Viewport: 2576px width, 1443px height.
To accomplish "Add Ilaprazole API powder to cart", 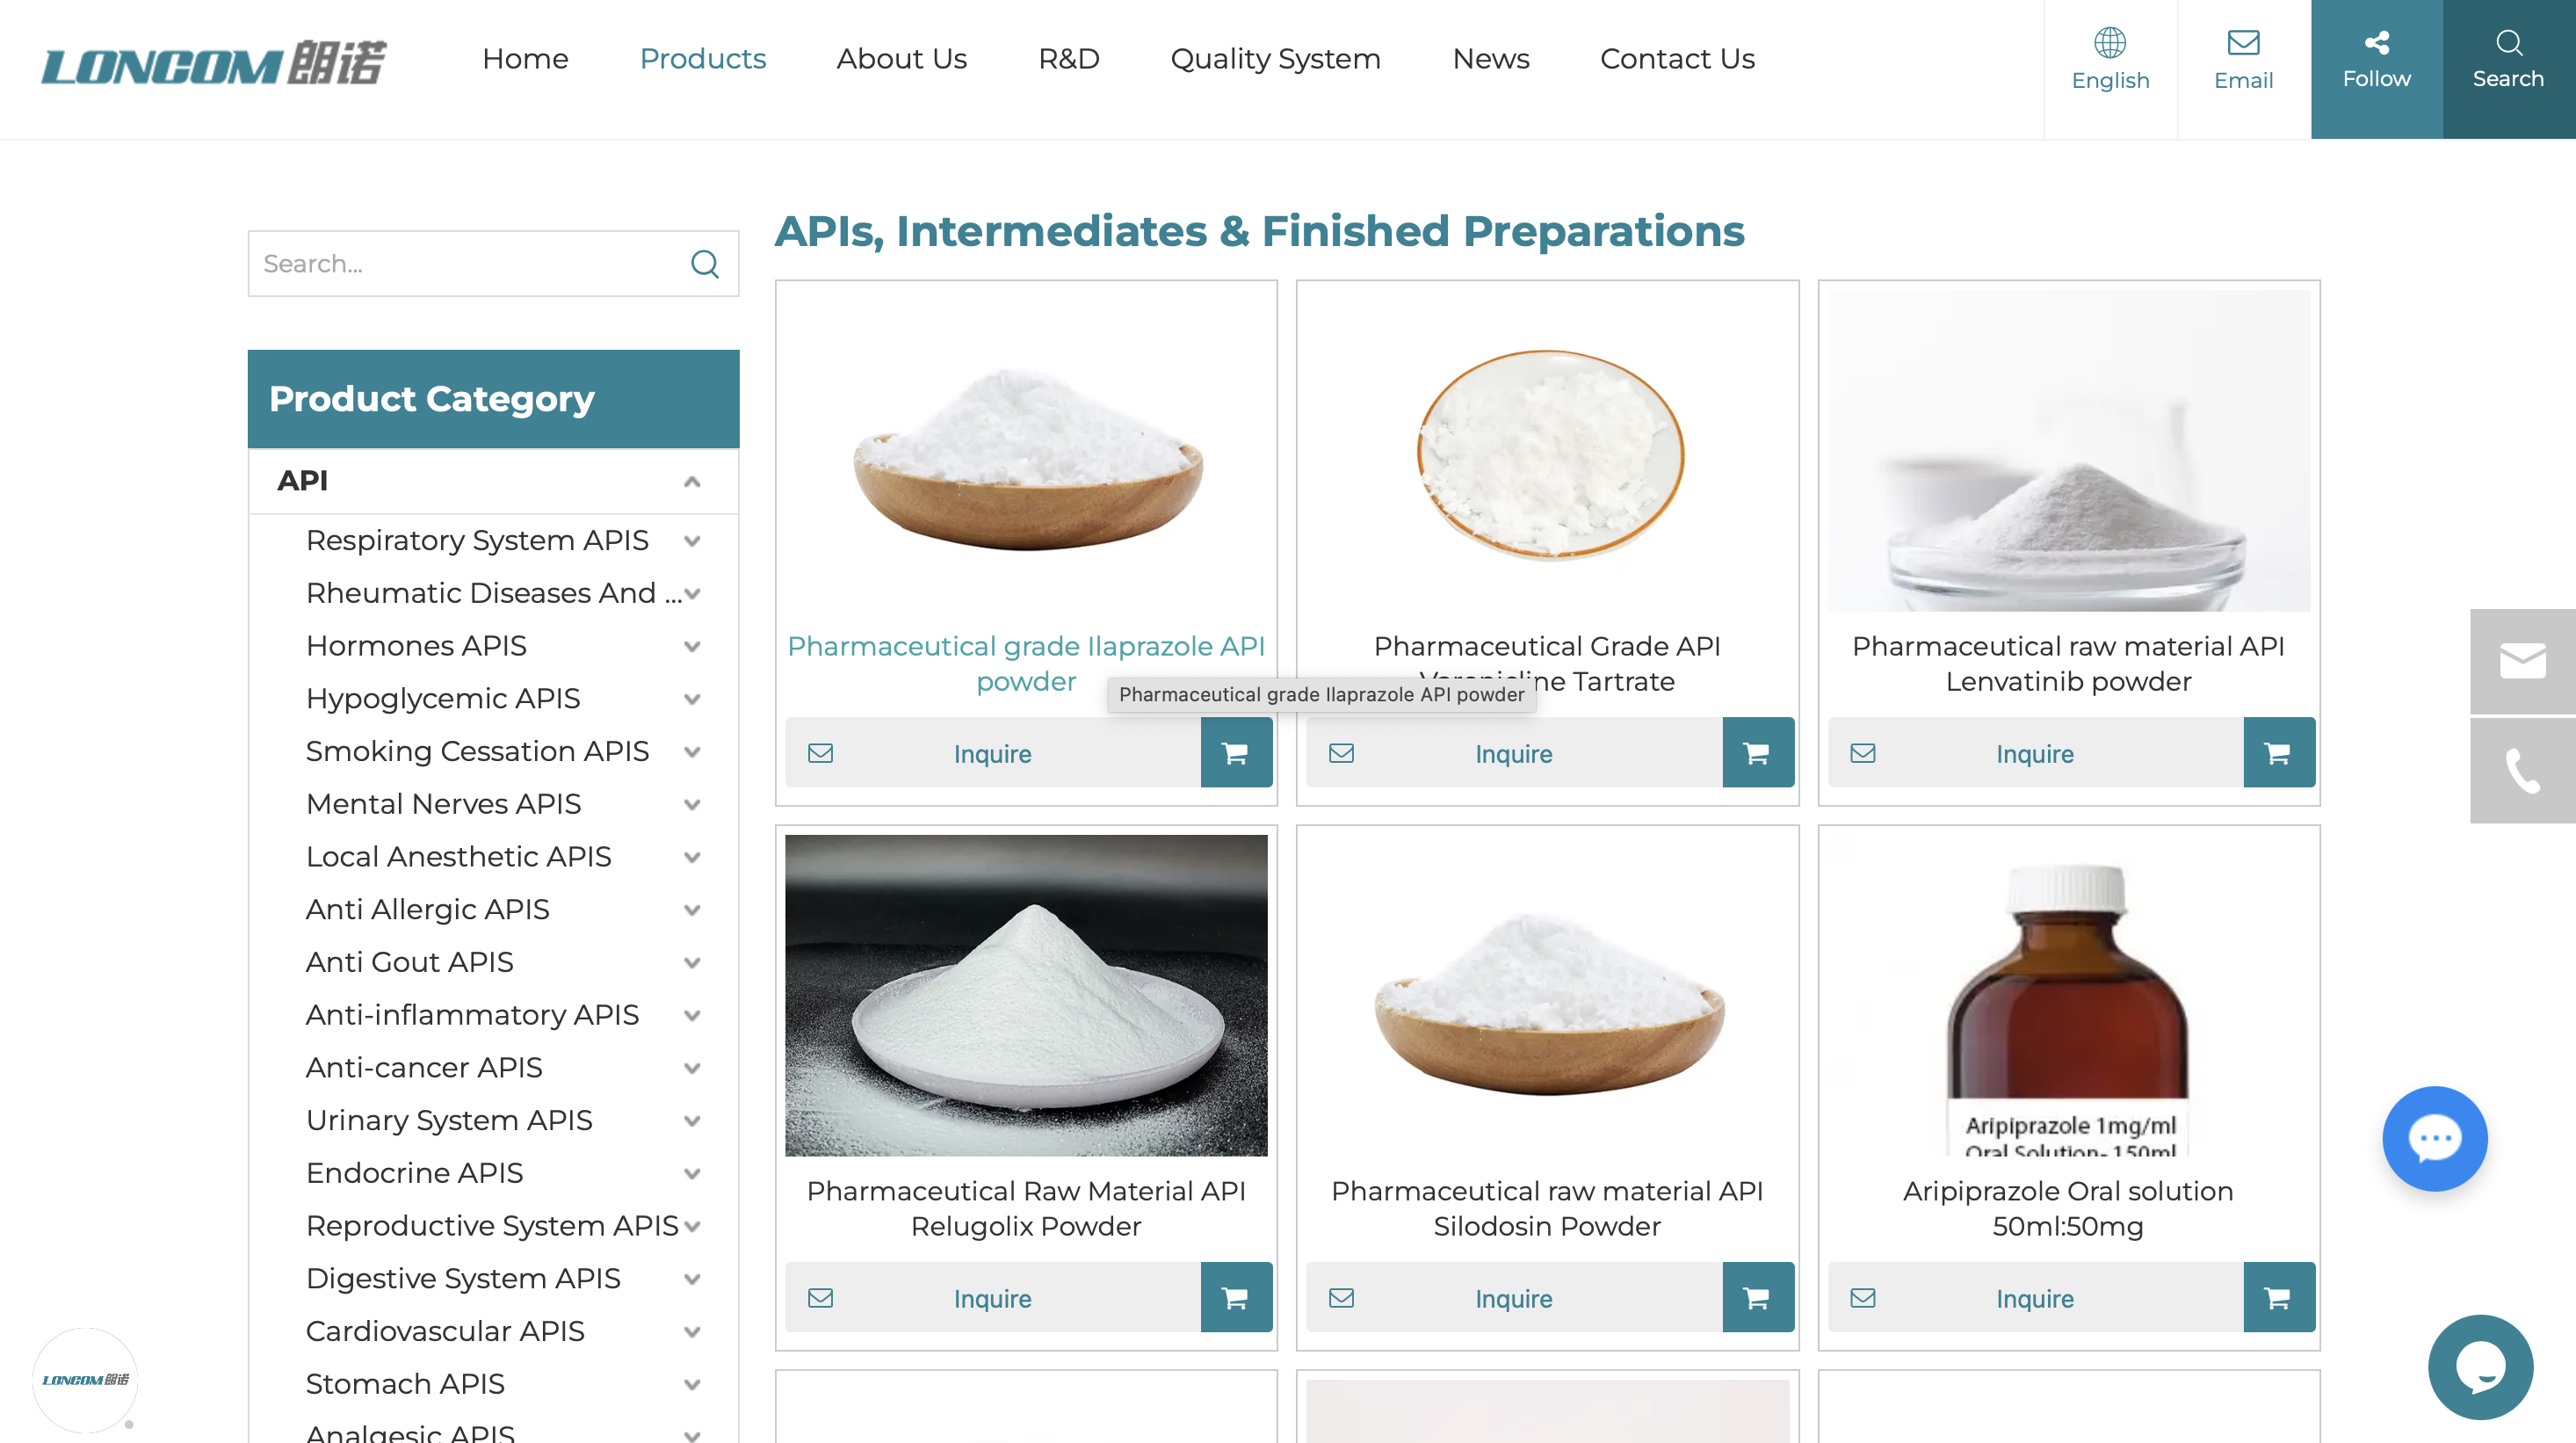I will click(1236, 753).
